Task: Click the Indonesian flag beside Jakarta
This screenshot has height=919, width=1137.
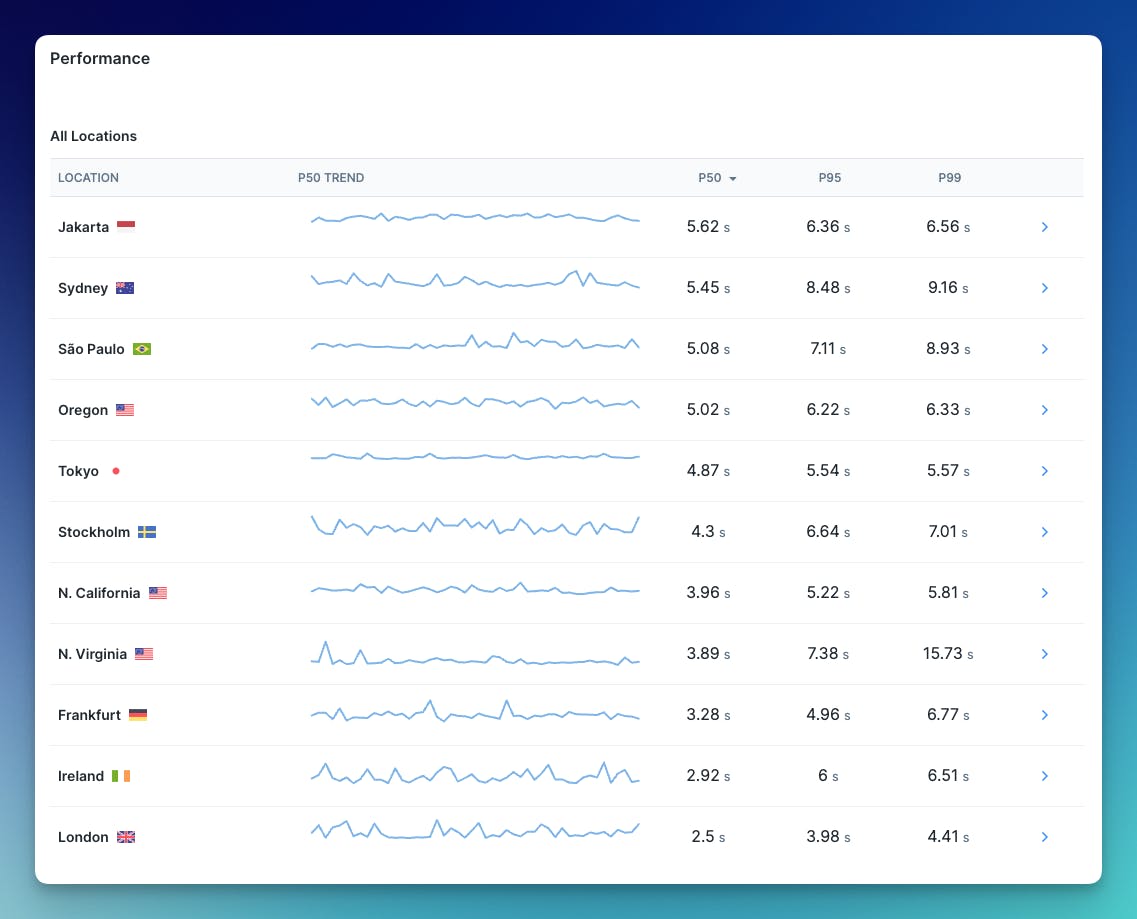Action: (126, 225)
